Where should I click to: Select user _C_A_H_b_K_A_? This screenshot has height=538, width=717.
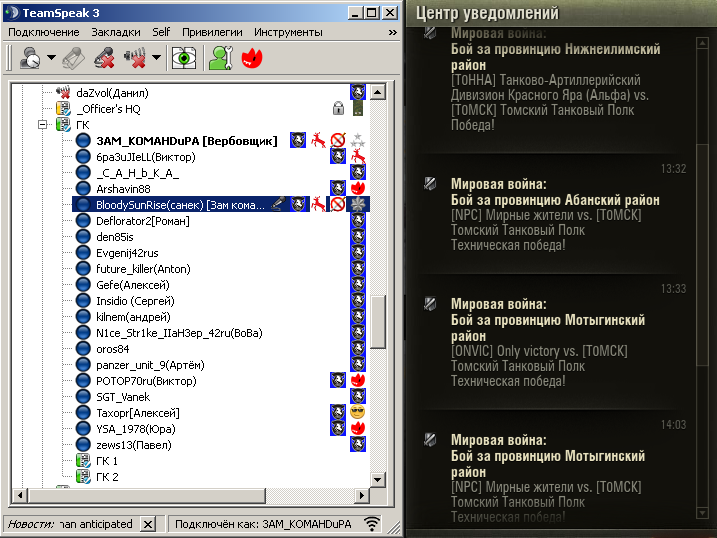pos(138,173)
